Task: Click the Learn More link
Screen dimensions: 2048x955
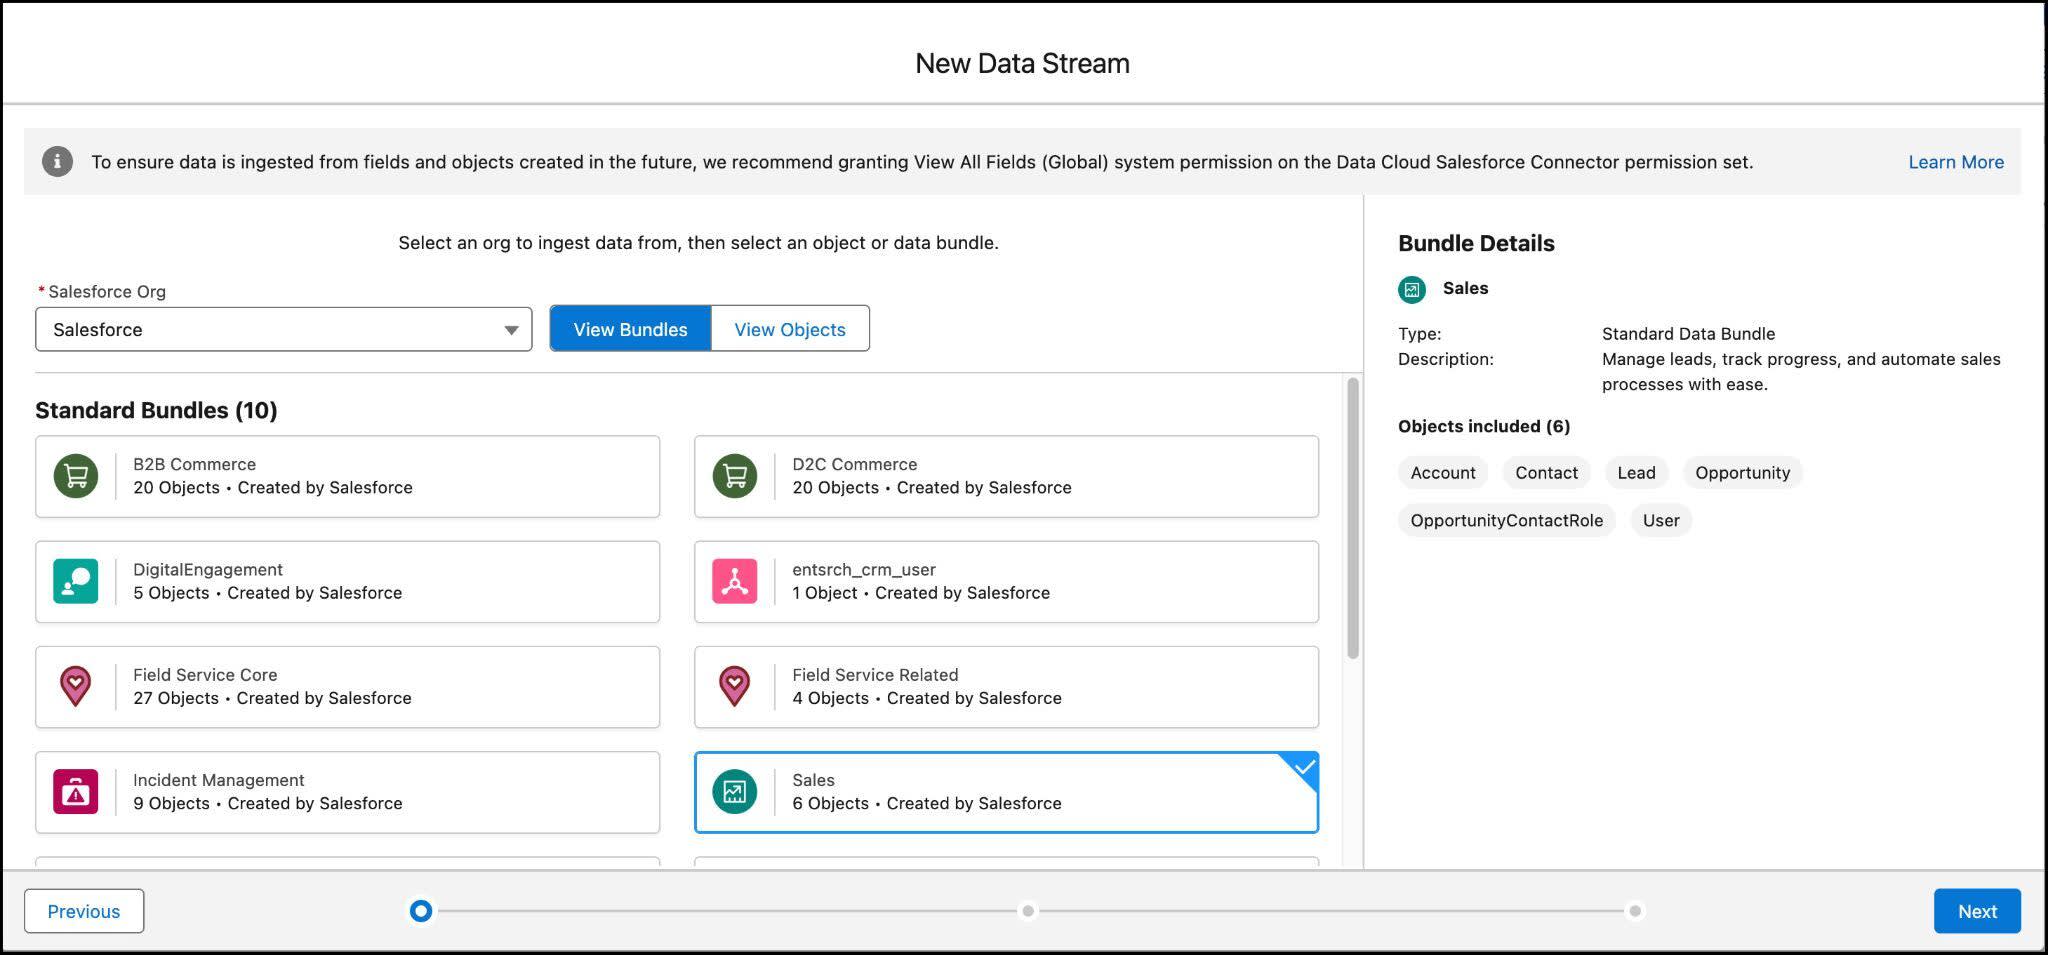Action: [x=1954, y=161]
